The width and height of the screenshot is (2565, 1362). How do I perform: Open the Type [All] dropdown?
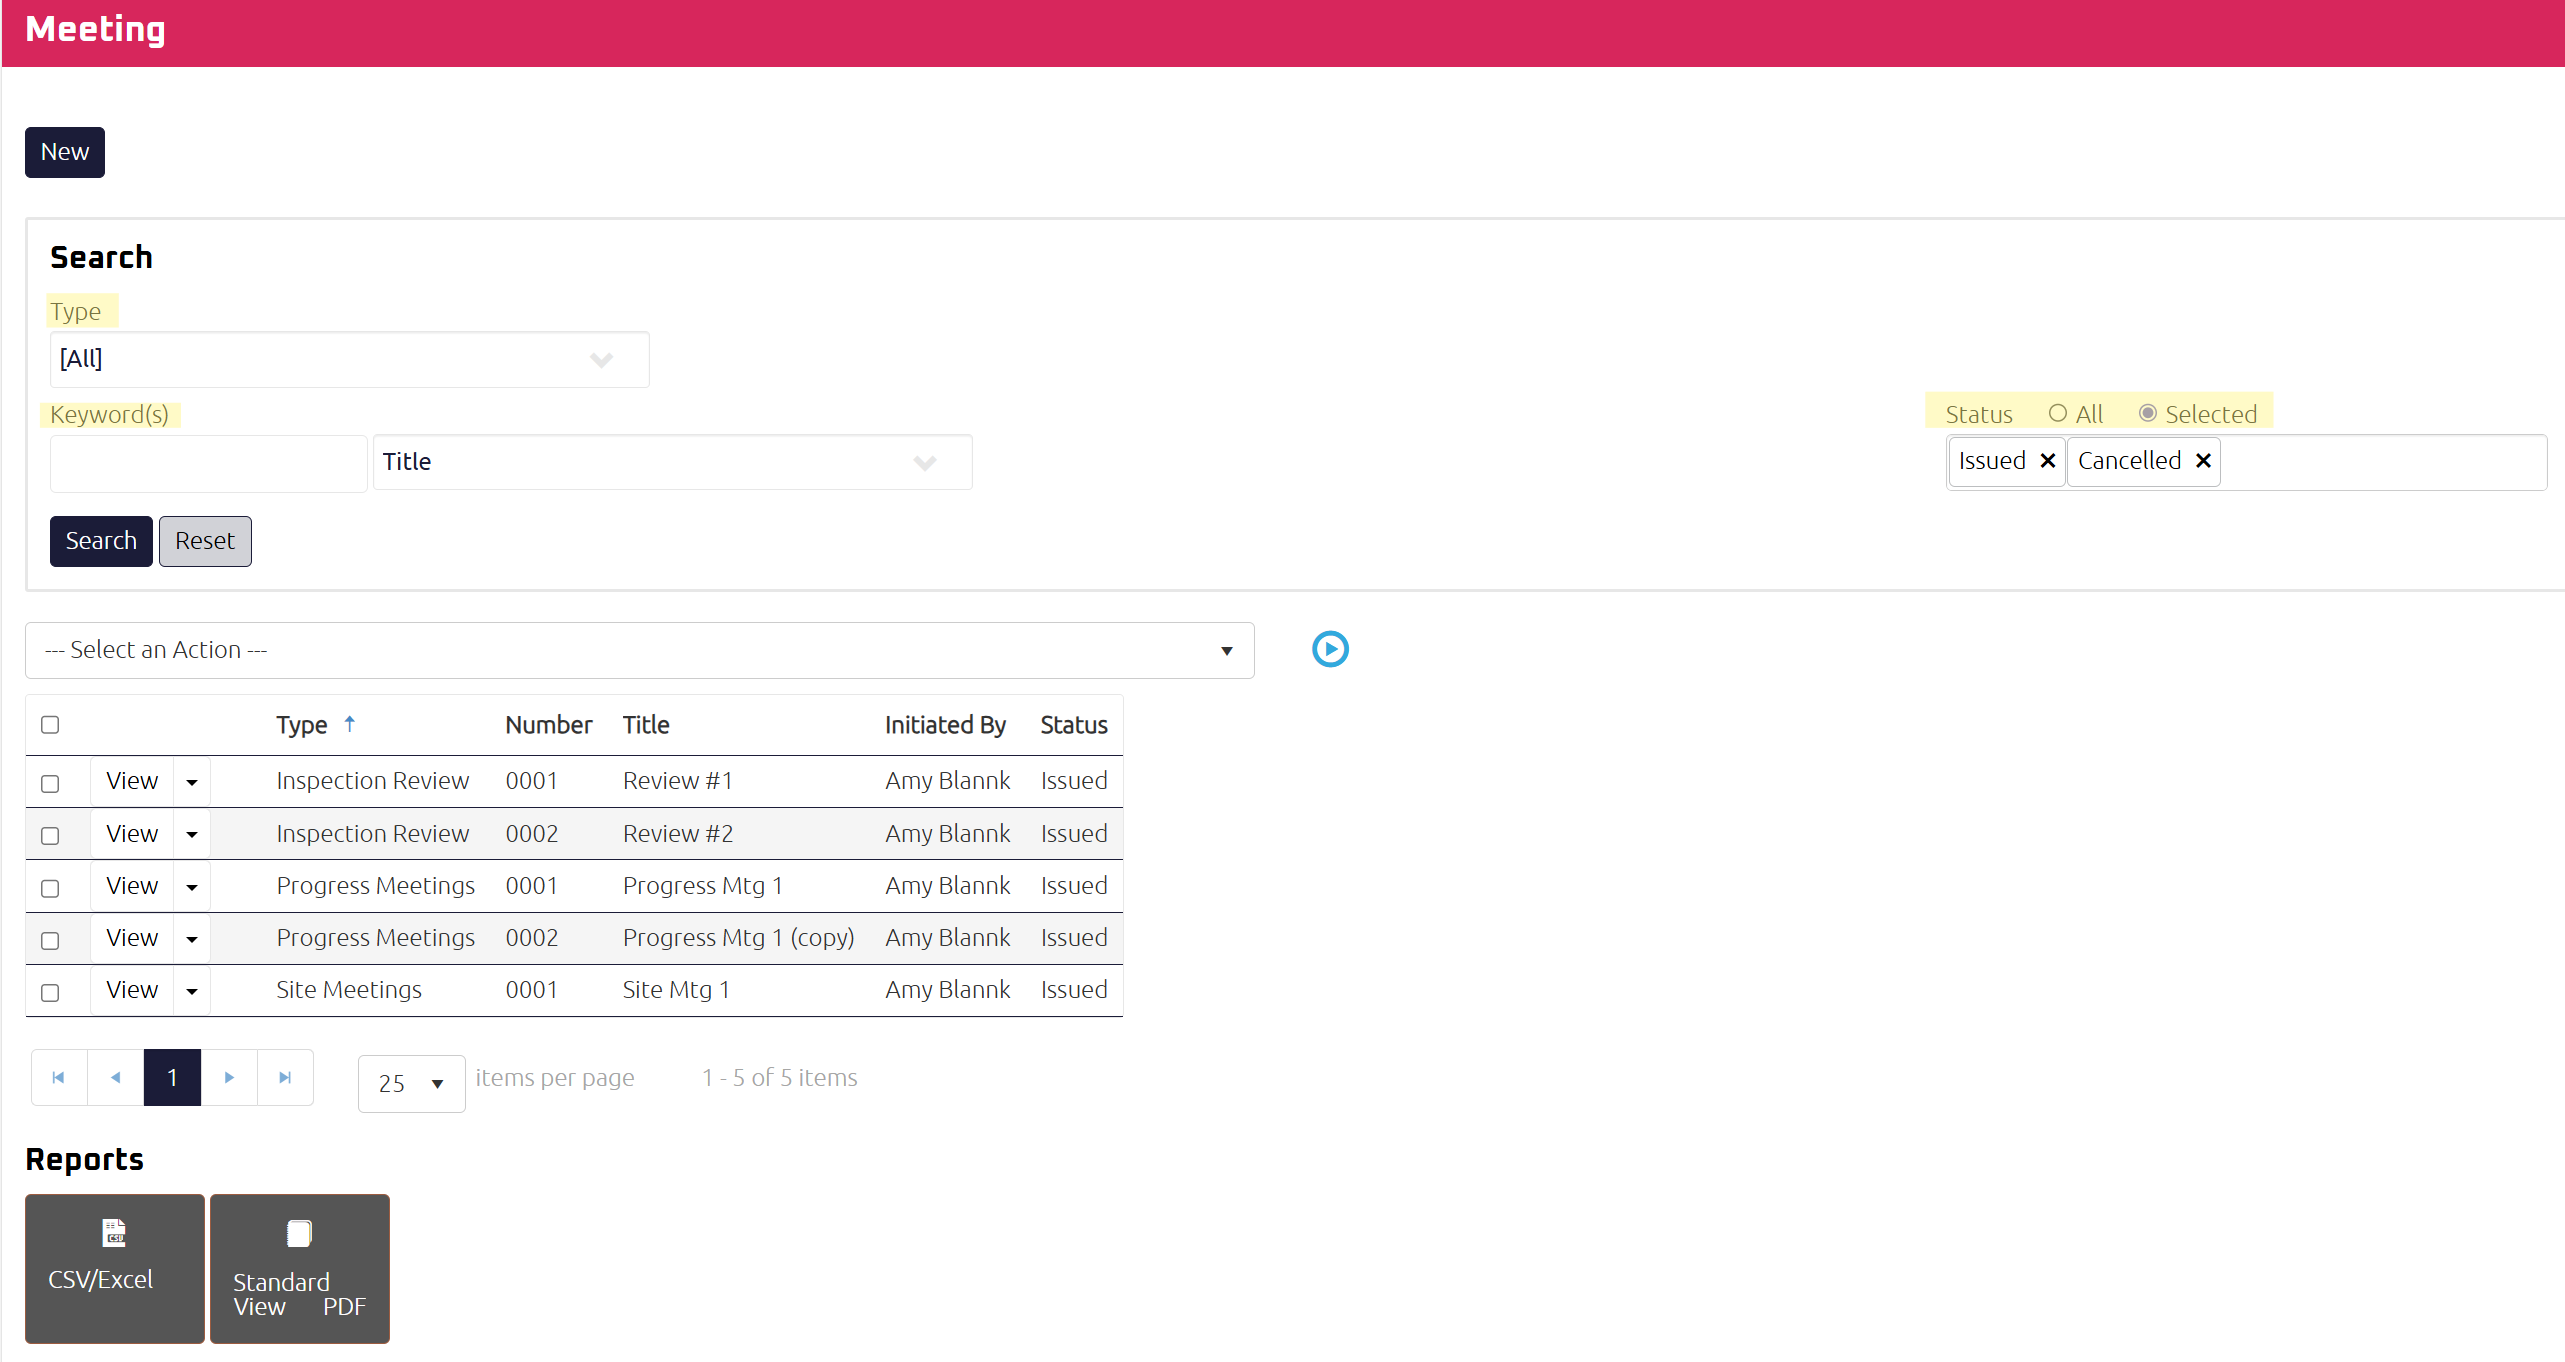coord(349,360)
